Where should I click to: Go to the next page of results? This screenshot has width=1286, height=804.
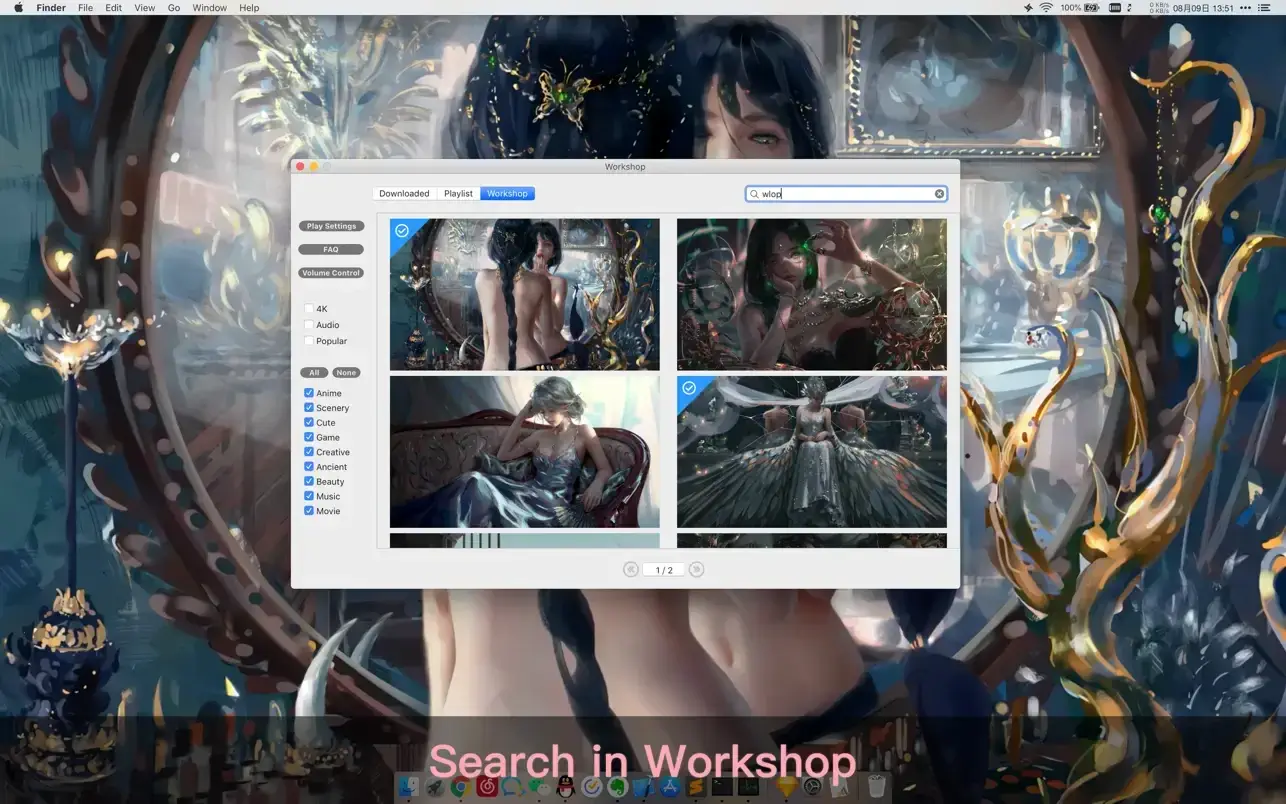coord(697,570)
